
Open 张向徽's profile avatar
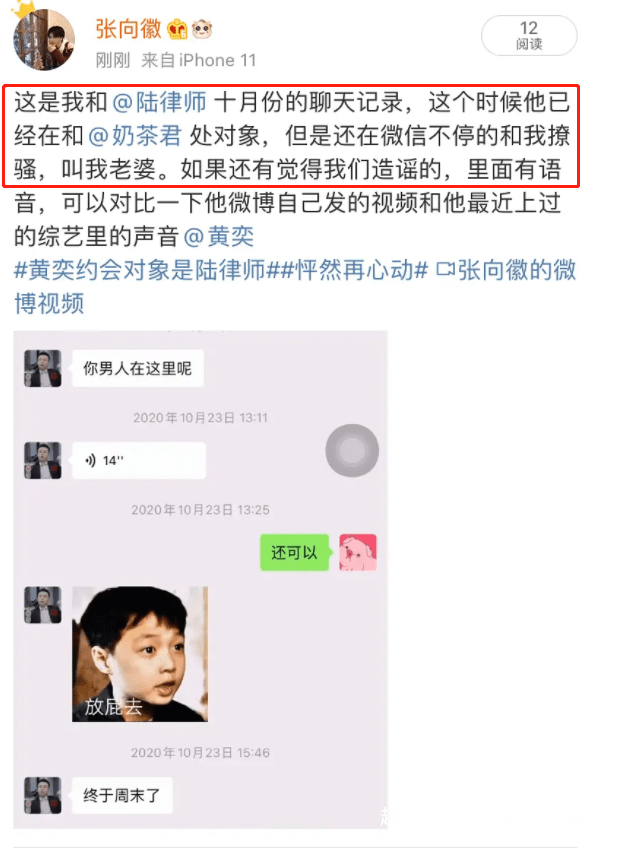click(x=44, y=40)
